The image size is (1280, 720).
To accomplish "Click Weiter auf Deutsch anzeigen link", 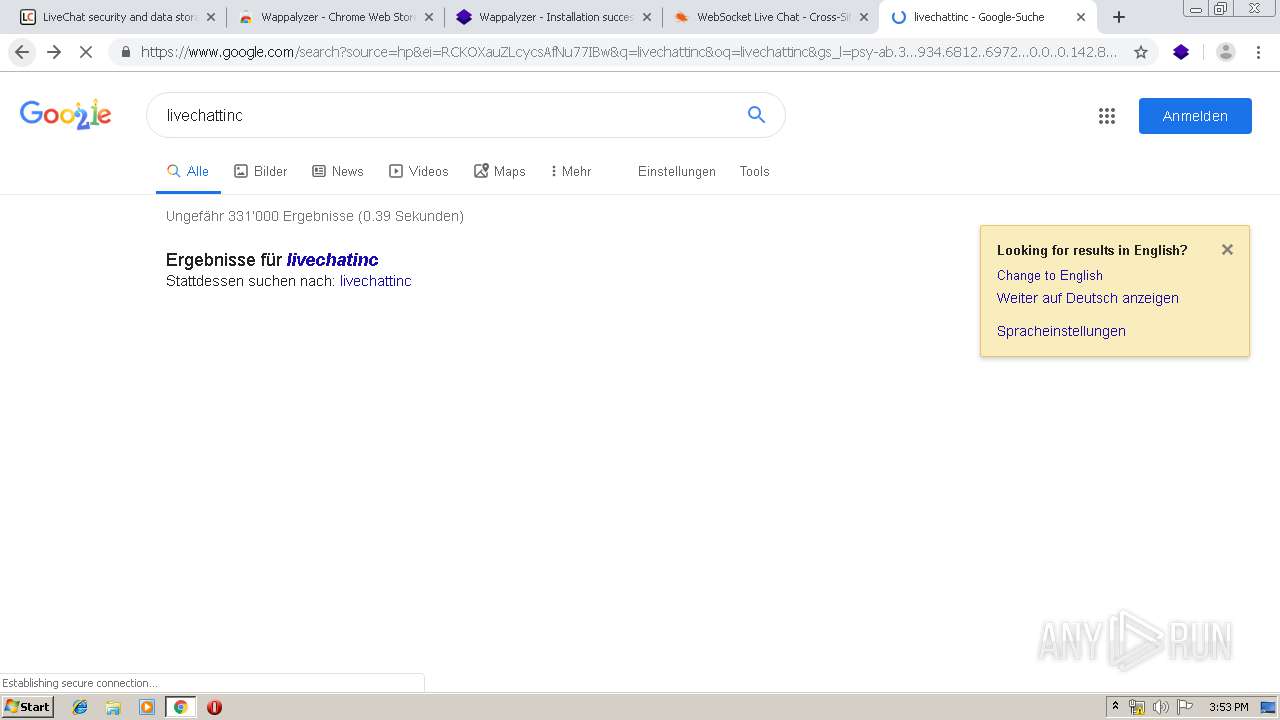I will tap(1088, 298).
